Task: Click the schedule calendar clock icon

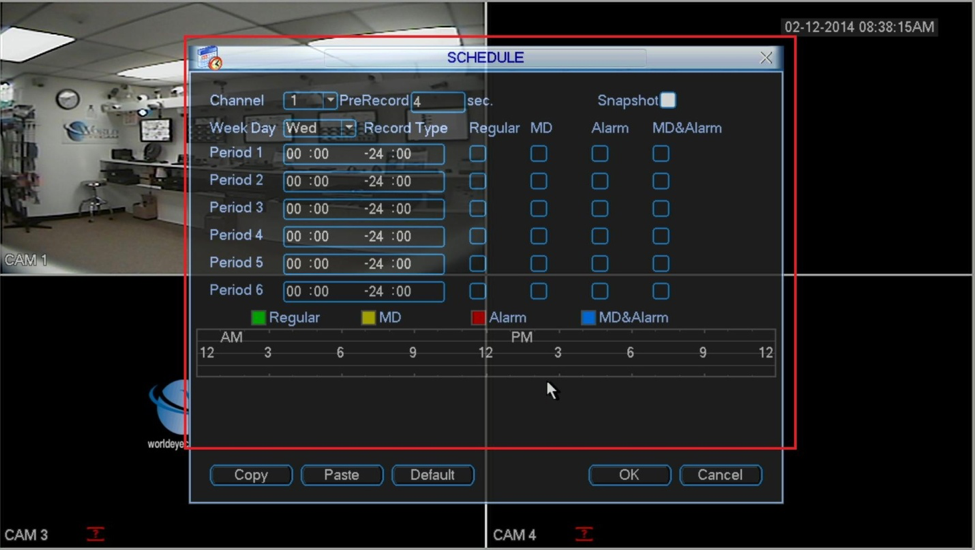Action: tap(208, 58)
